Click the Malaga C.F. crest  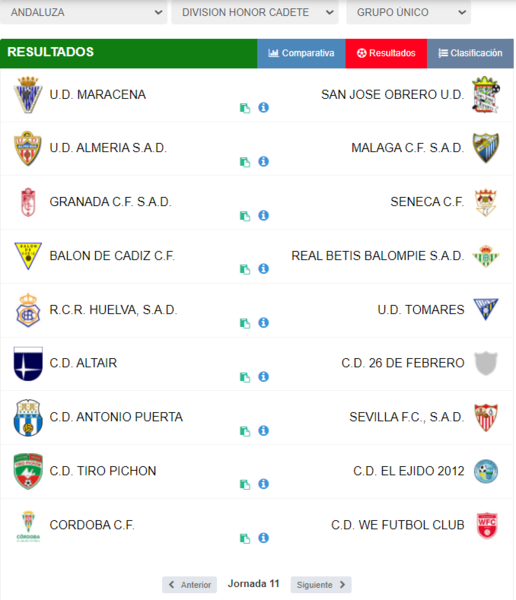tap(486, 148)
